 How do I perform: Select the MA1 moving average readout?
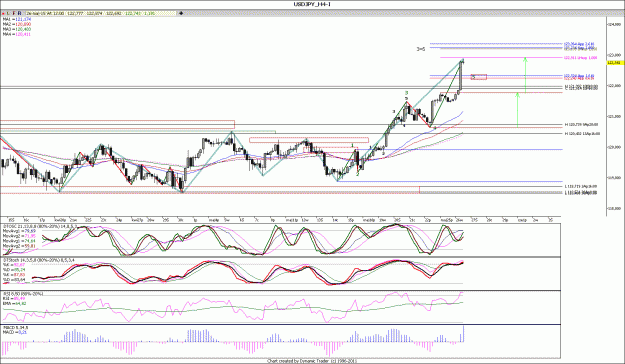(17, 19)
